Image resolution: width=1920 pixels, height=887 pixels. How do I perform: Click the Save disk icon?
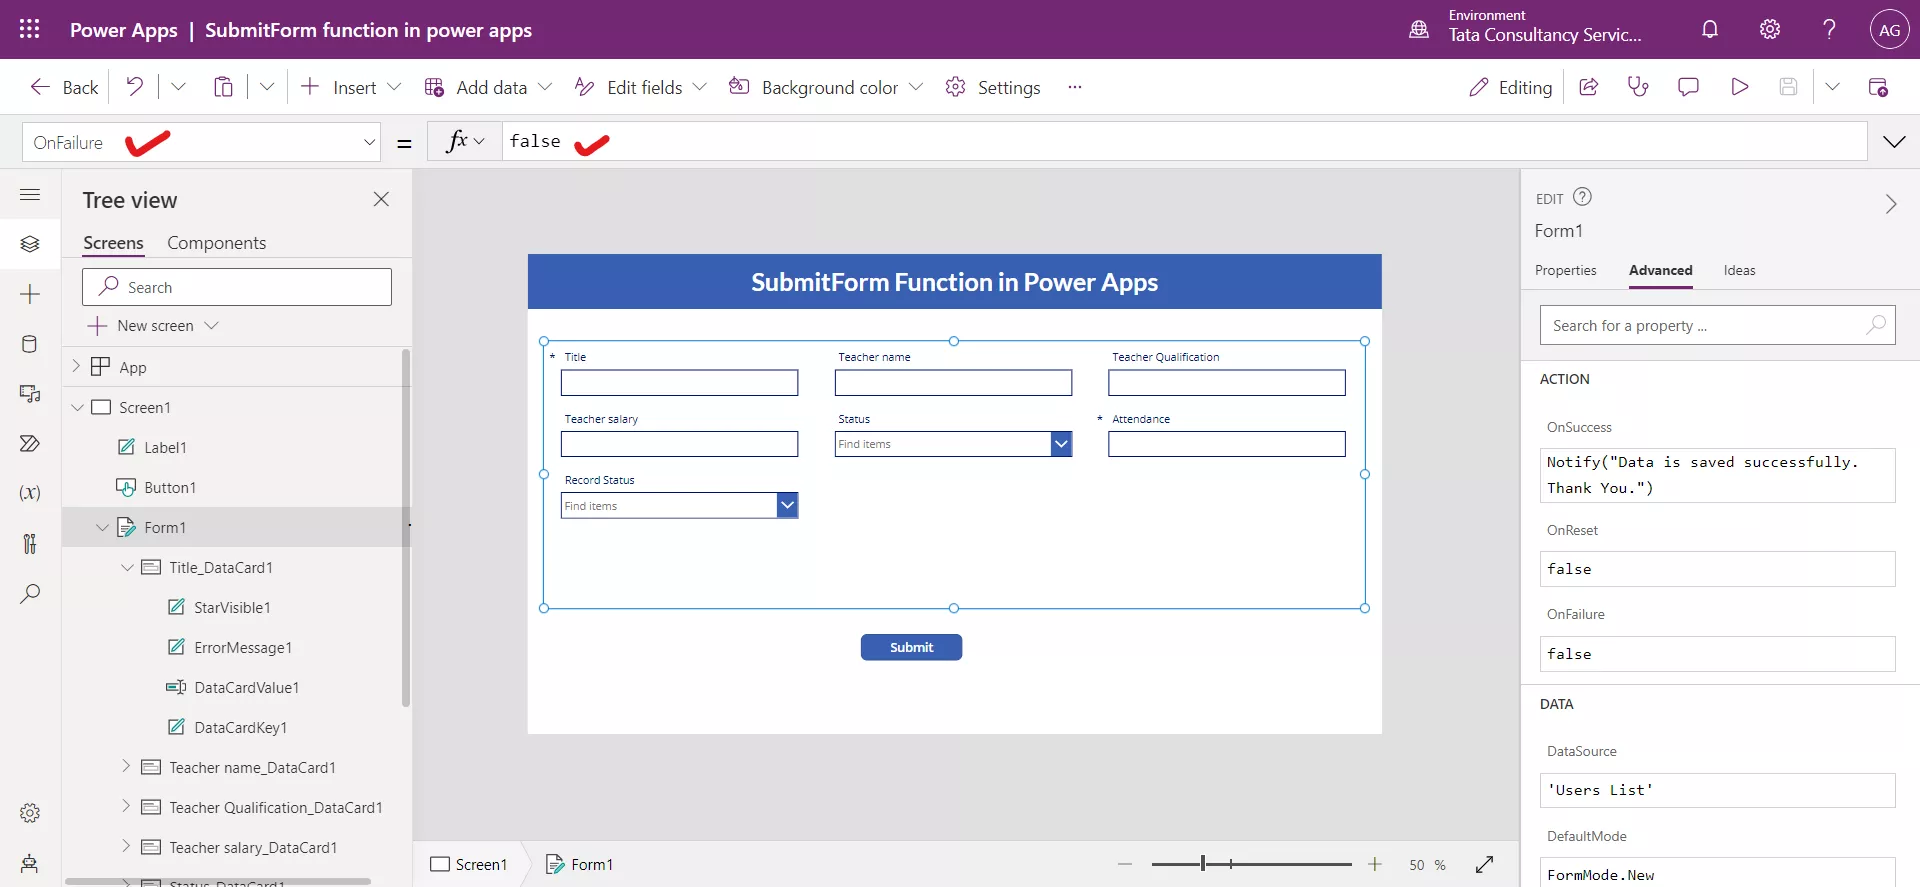tap(1788, 87)
